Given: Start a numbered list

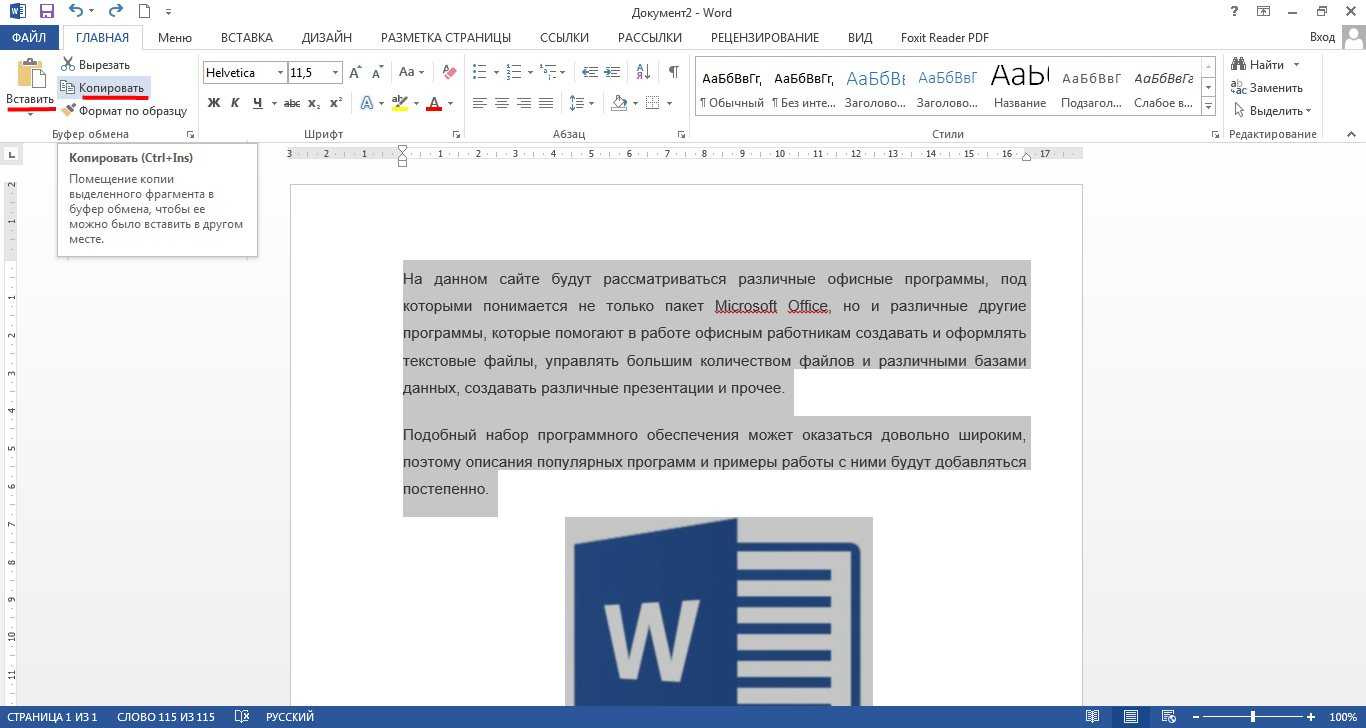Looking at the screenshot, I should [x=514, y=73].
